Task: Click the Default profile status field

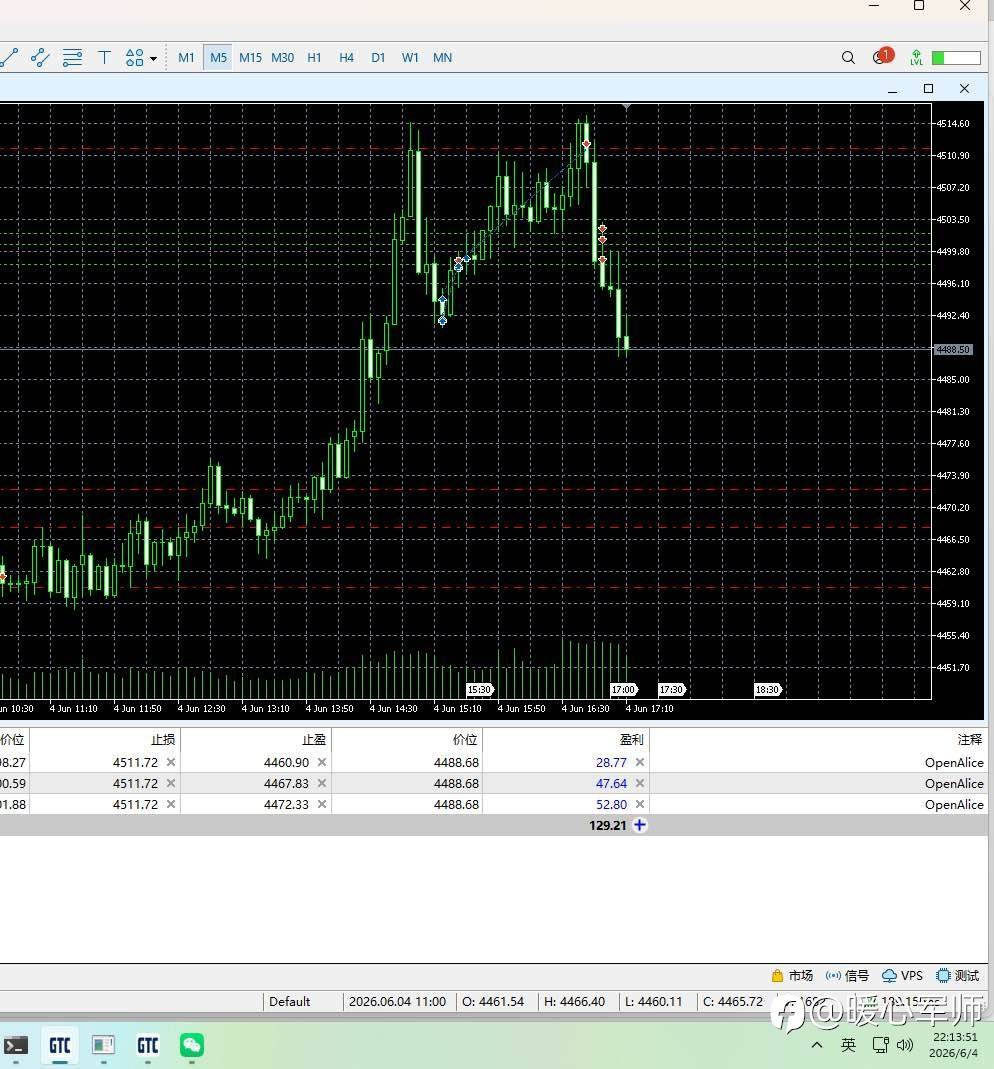Action: (289, 1002)
